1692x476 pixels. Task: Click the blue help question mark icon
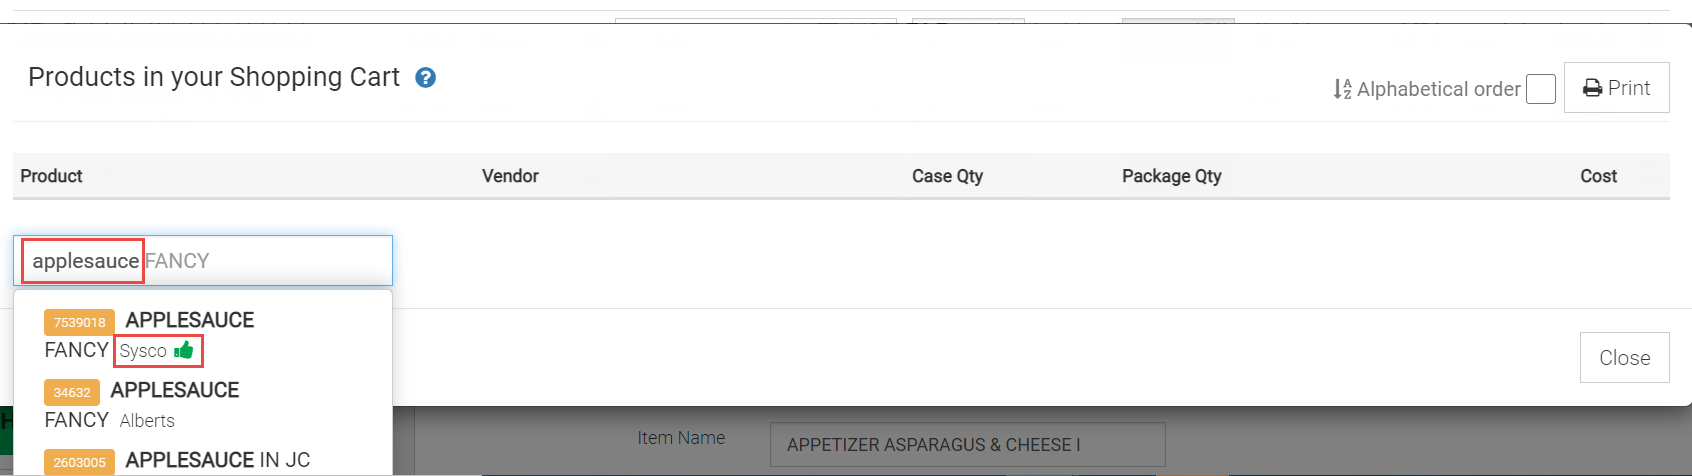coord(425,78)
